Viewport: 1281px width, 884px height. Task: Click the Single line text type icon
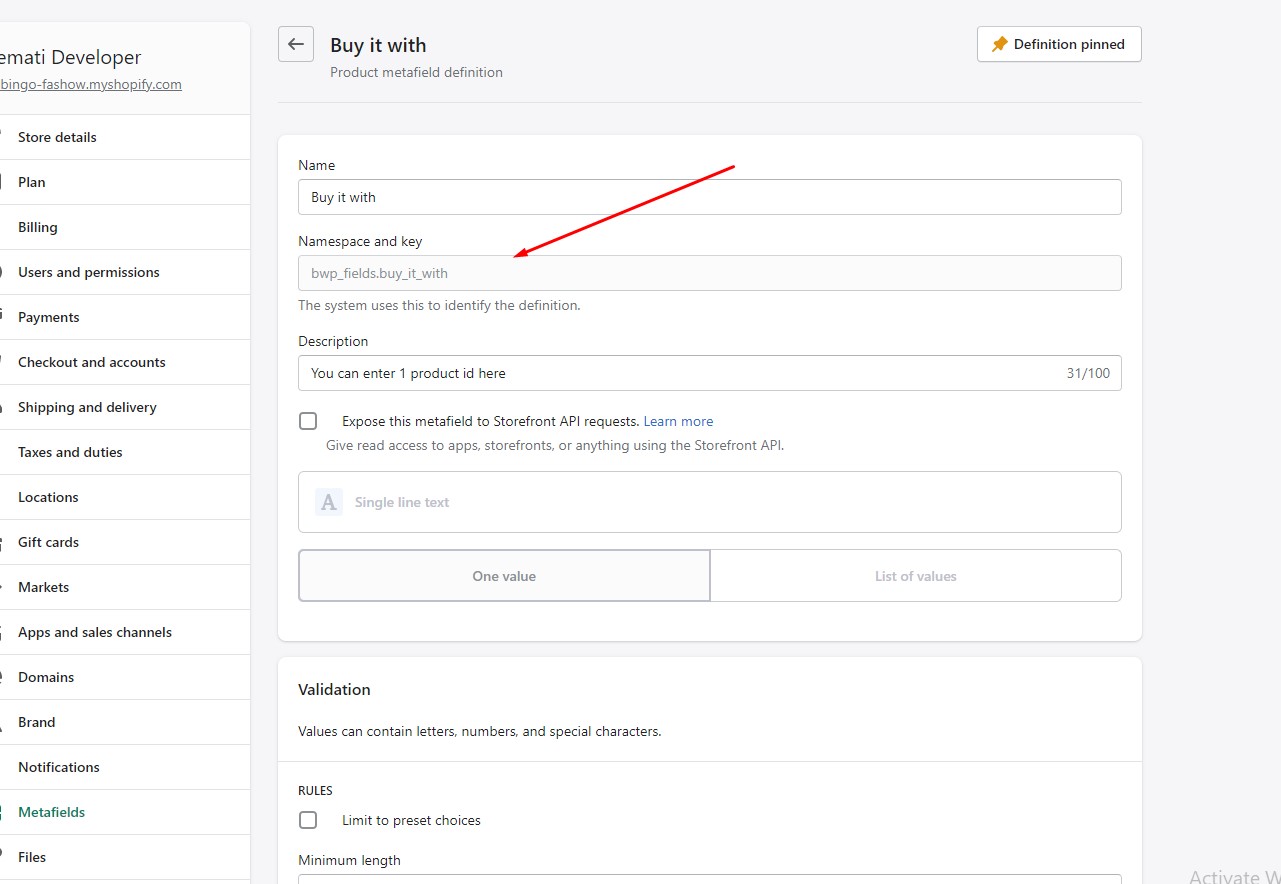pos(329,502)
